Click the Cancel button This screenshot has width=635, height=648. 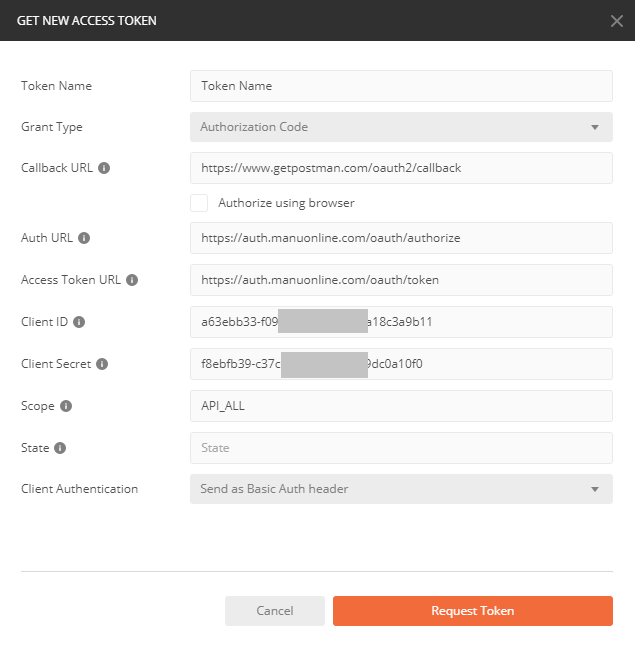click(x=275, y=611)
